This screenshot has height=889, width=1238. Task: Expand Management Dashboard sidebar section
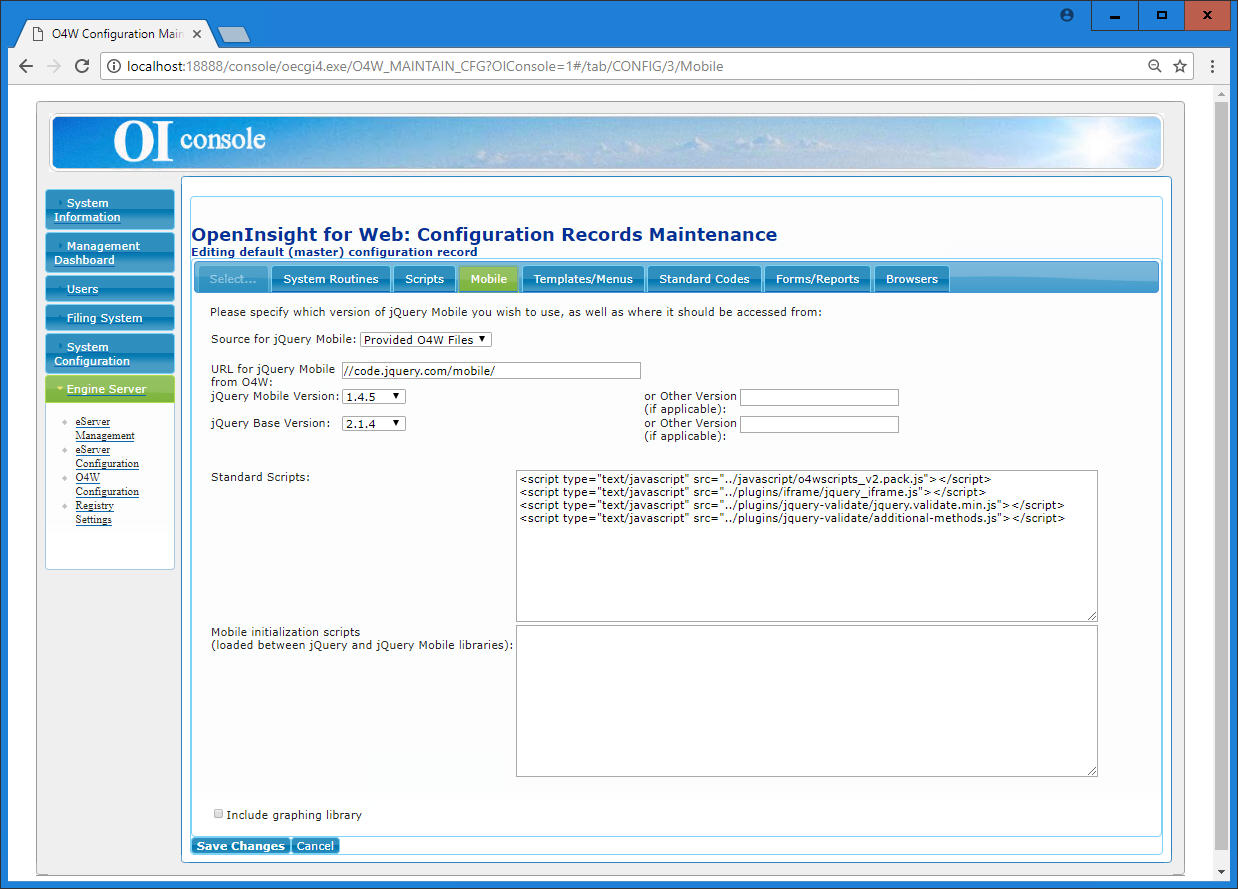tap(110, 253)
